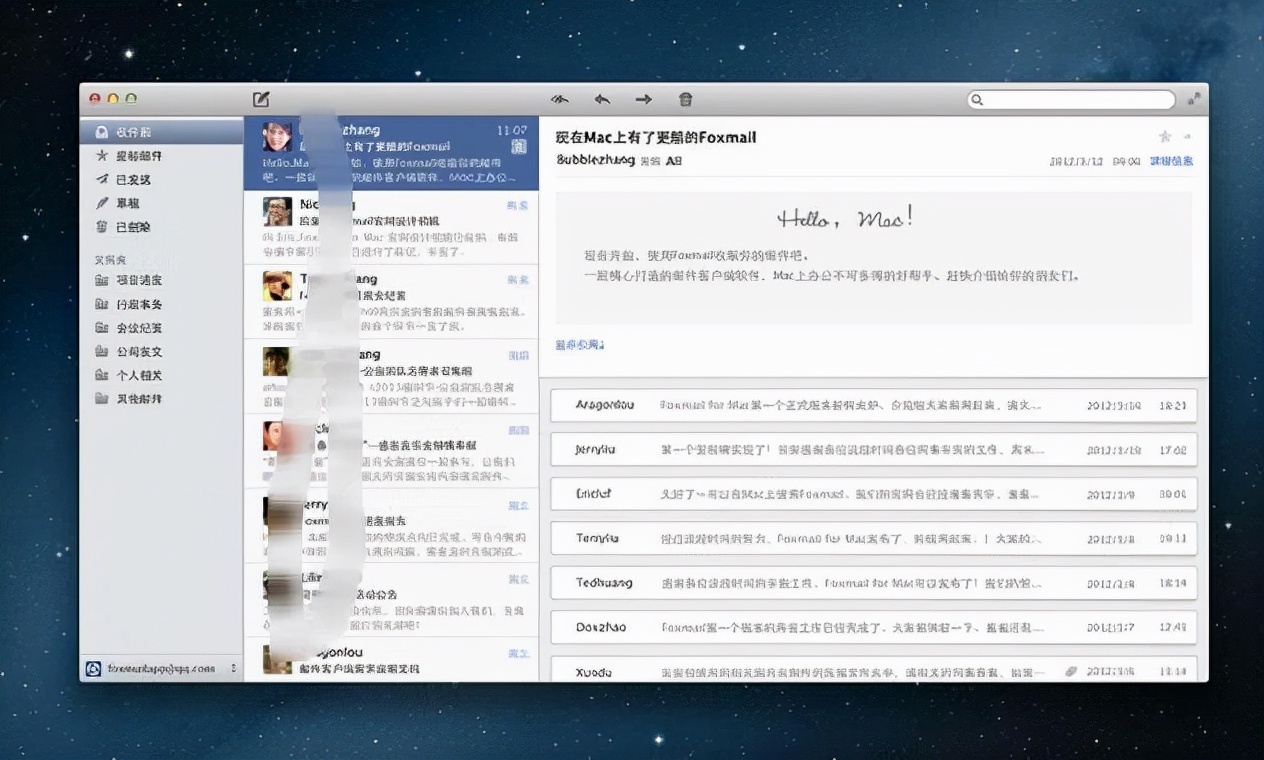Enter full screen using the diagonal arrows icon
Viewport: 1264px width, 760px height.
(1193, 99)
